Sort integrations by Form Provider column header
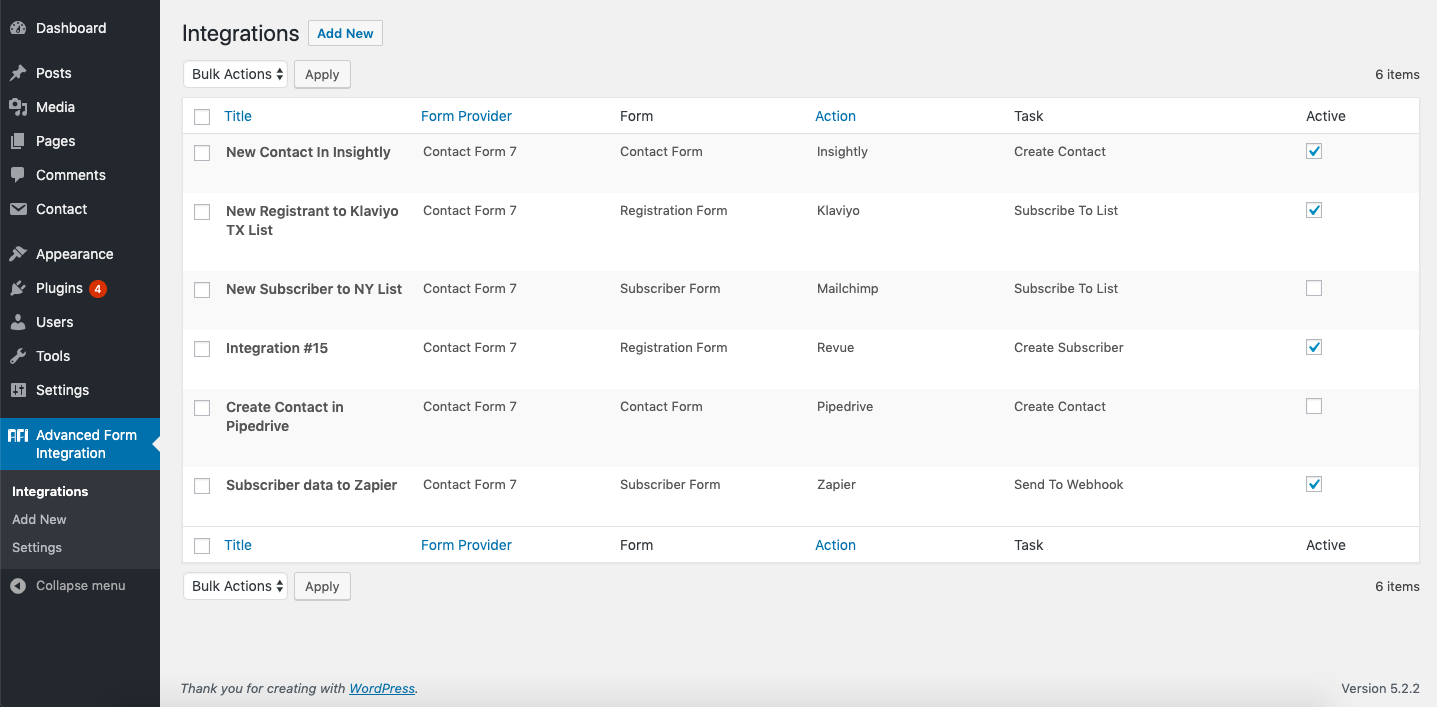1437x707 pixels. click(x=466, y=116)
